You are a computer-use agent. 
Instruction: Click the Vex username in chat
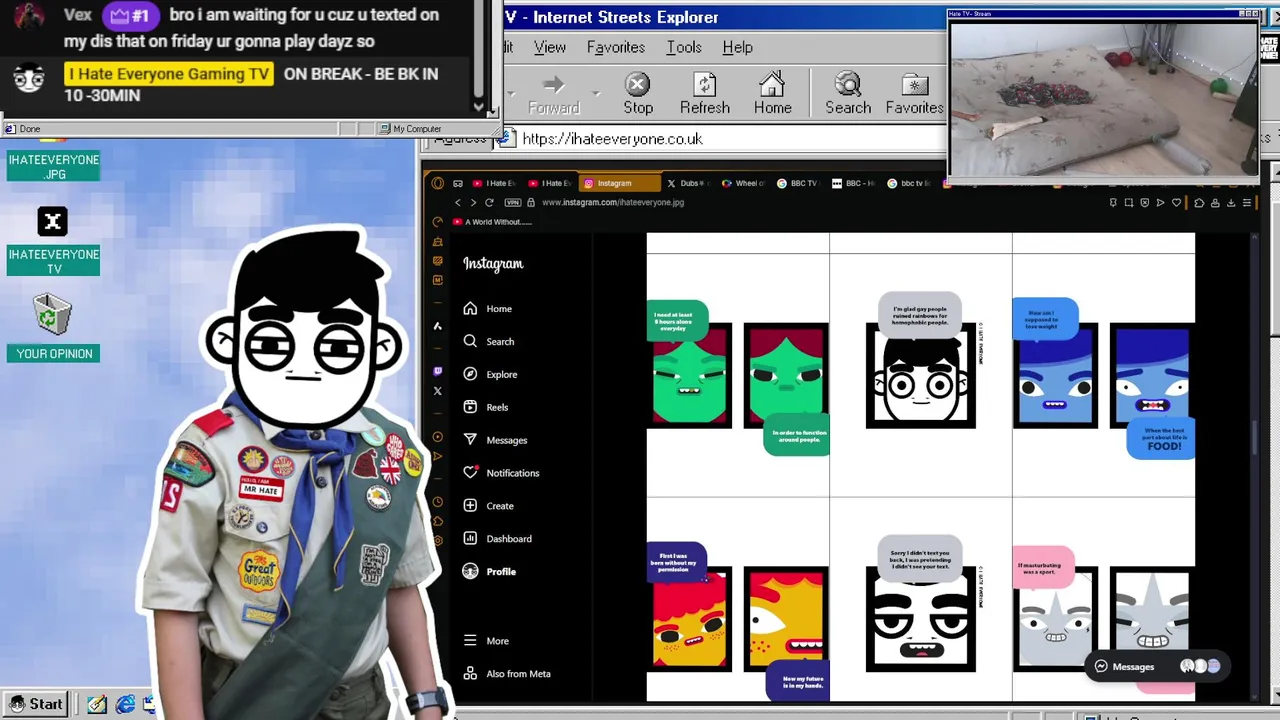(77, 15)
